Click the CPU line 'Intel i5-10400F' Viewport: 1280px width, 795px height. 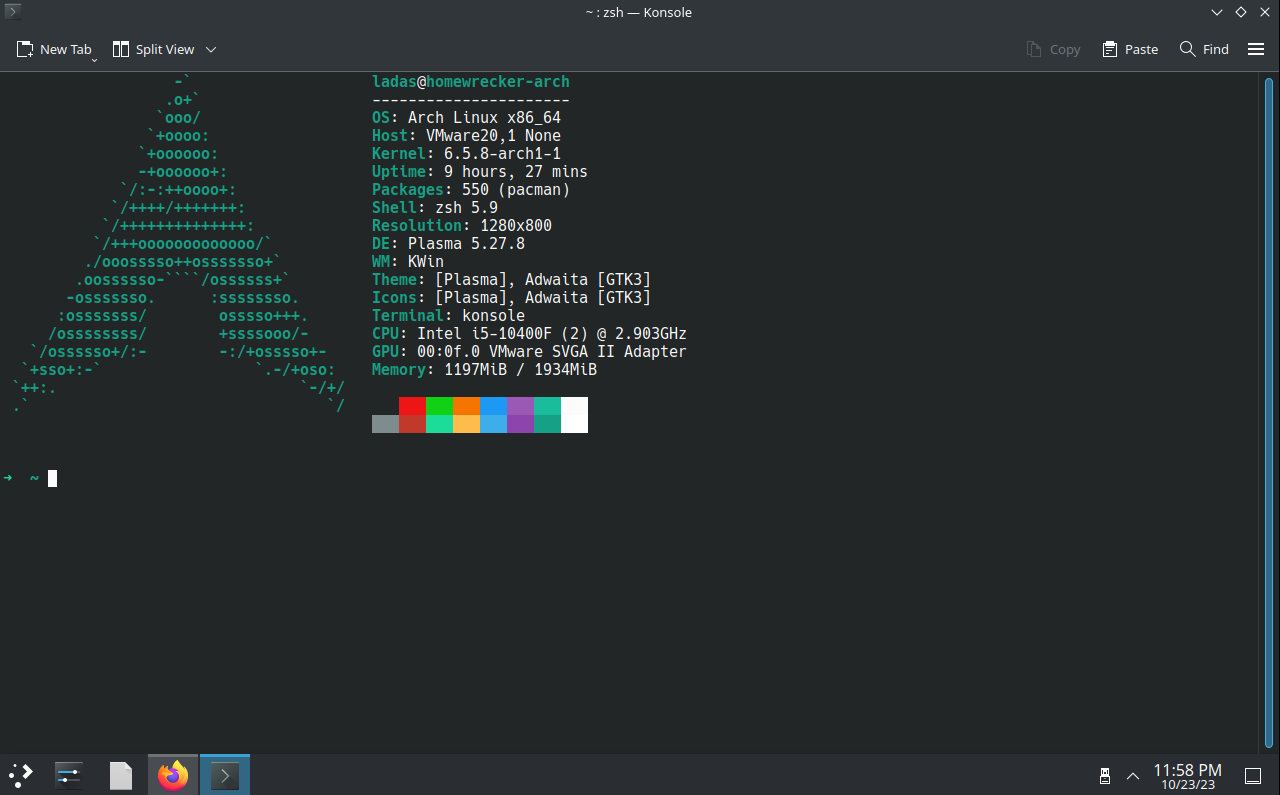click(x=484, y=334)
